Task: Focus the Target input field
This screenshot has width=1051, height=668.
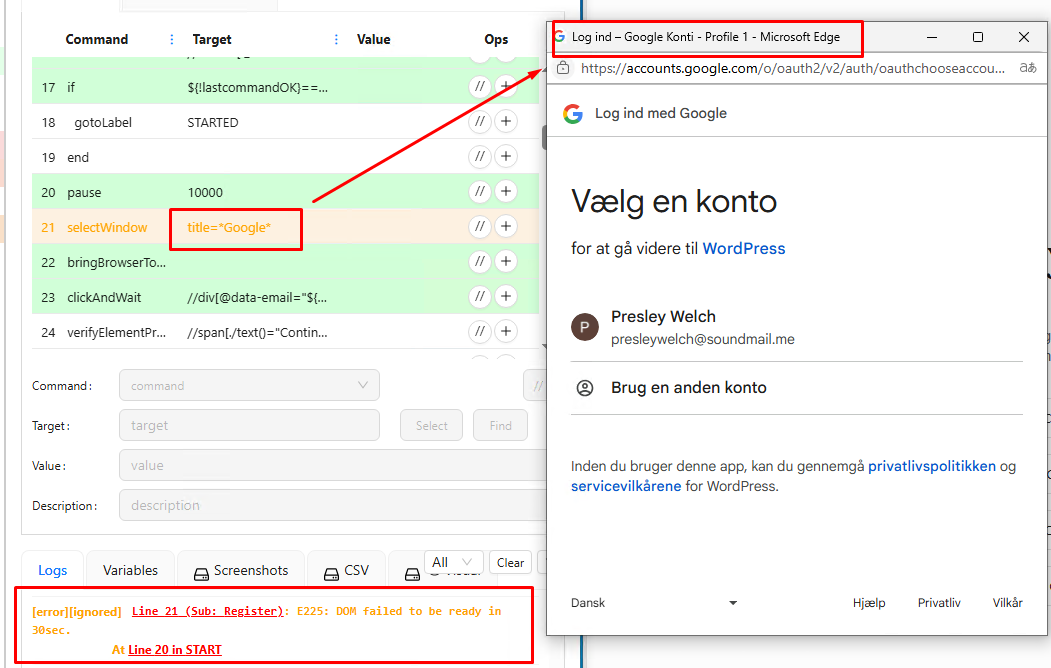Action: [249, 425]
